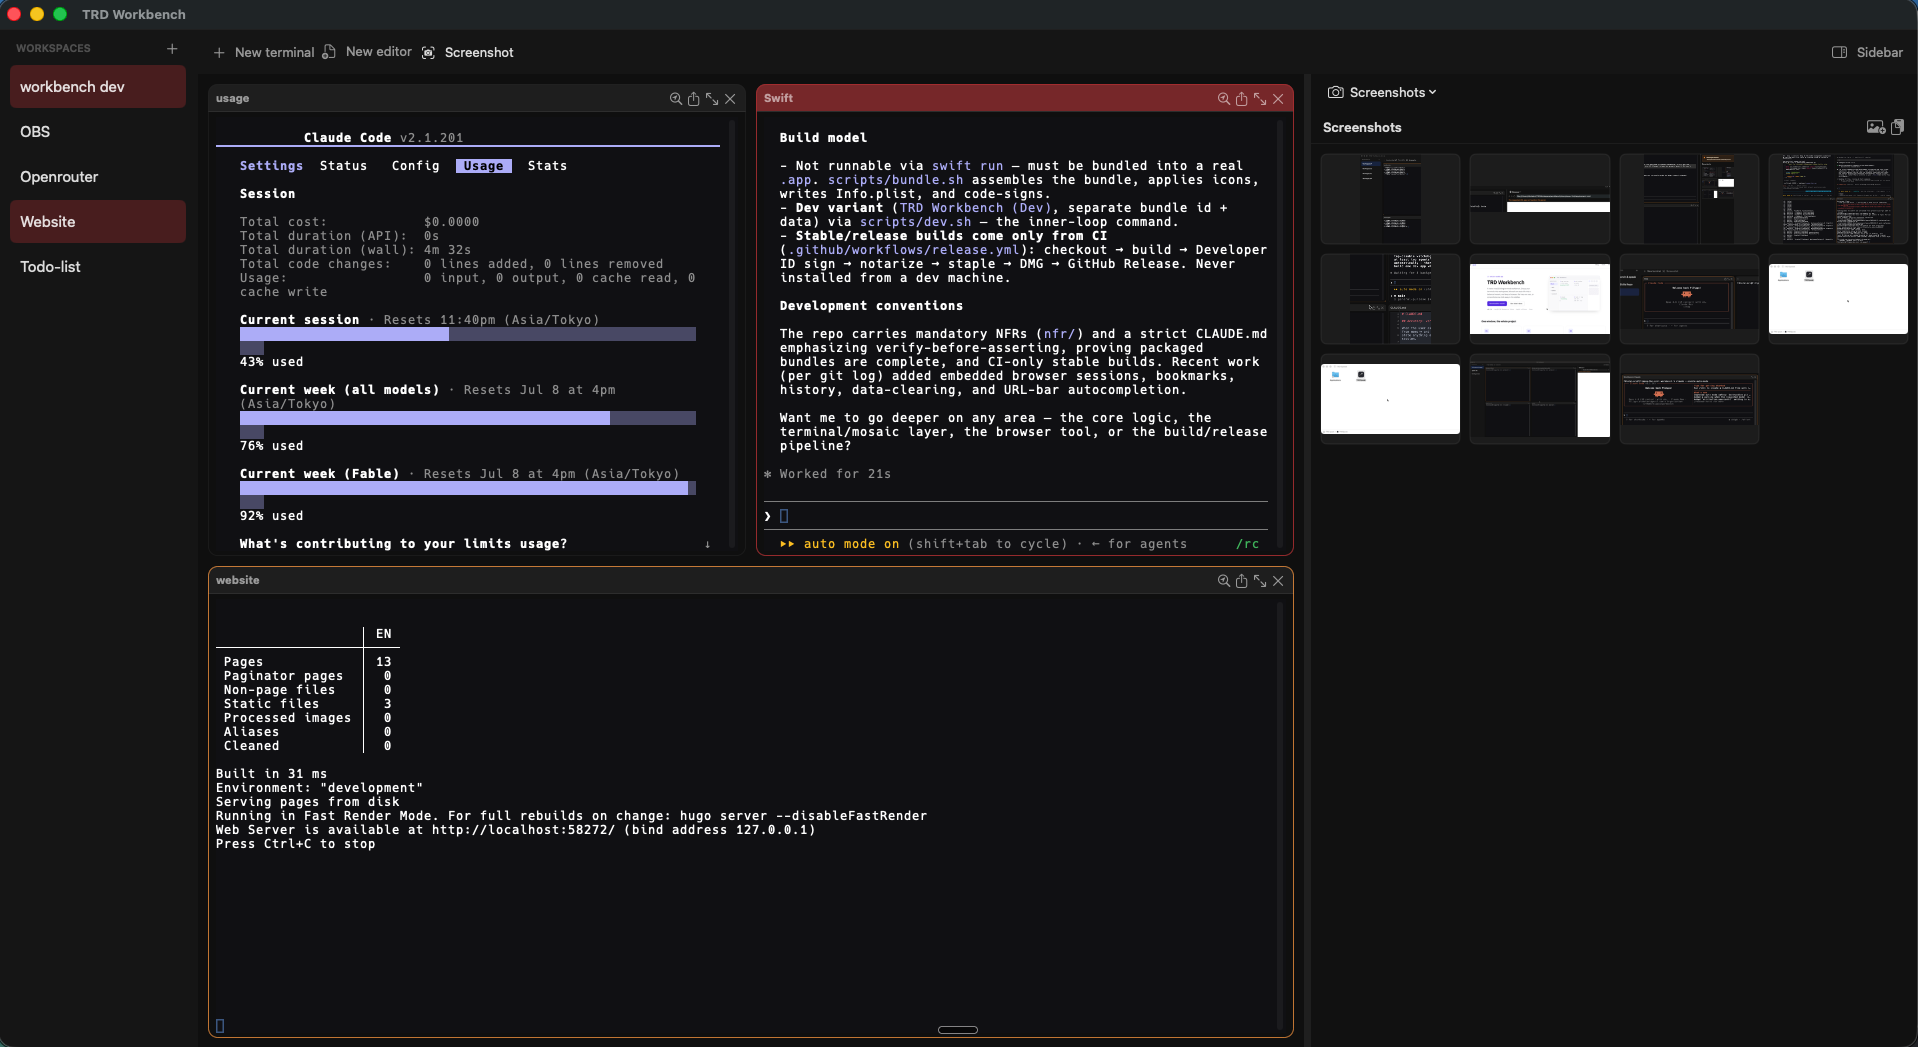The height and width of the screenshot is (1047, 1918).
Task: Expand the website pane to fullscreen
Action: 1260,581
